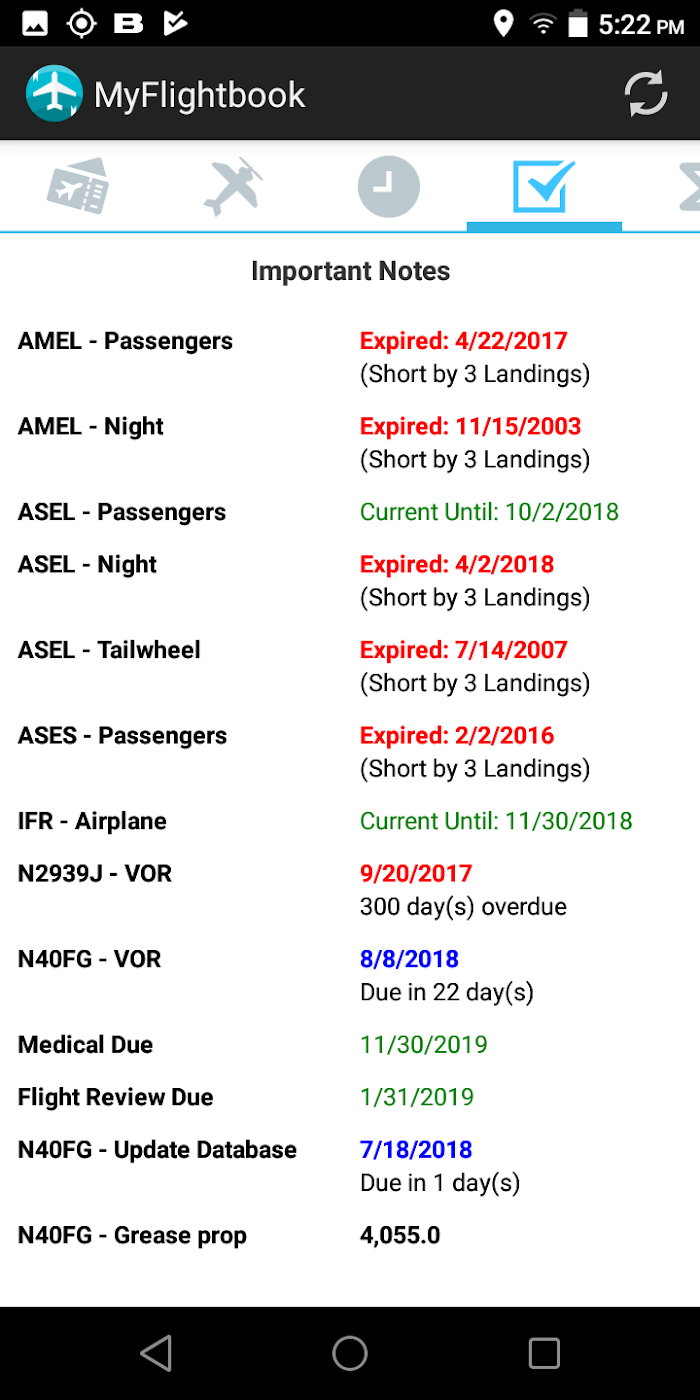700x1400 pixels.
Task: Tap the ASEL - Tailwheel expired row
Action: 350,666
